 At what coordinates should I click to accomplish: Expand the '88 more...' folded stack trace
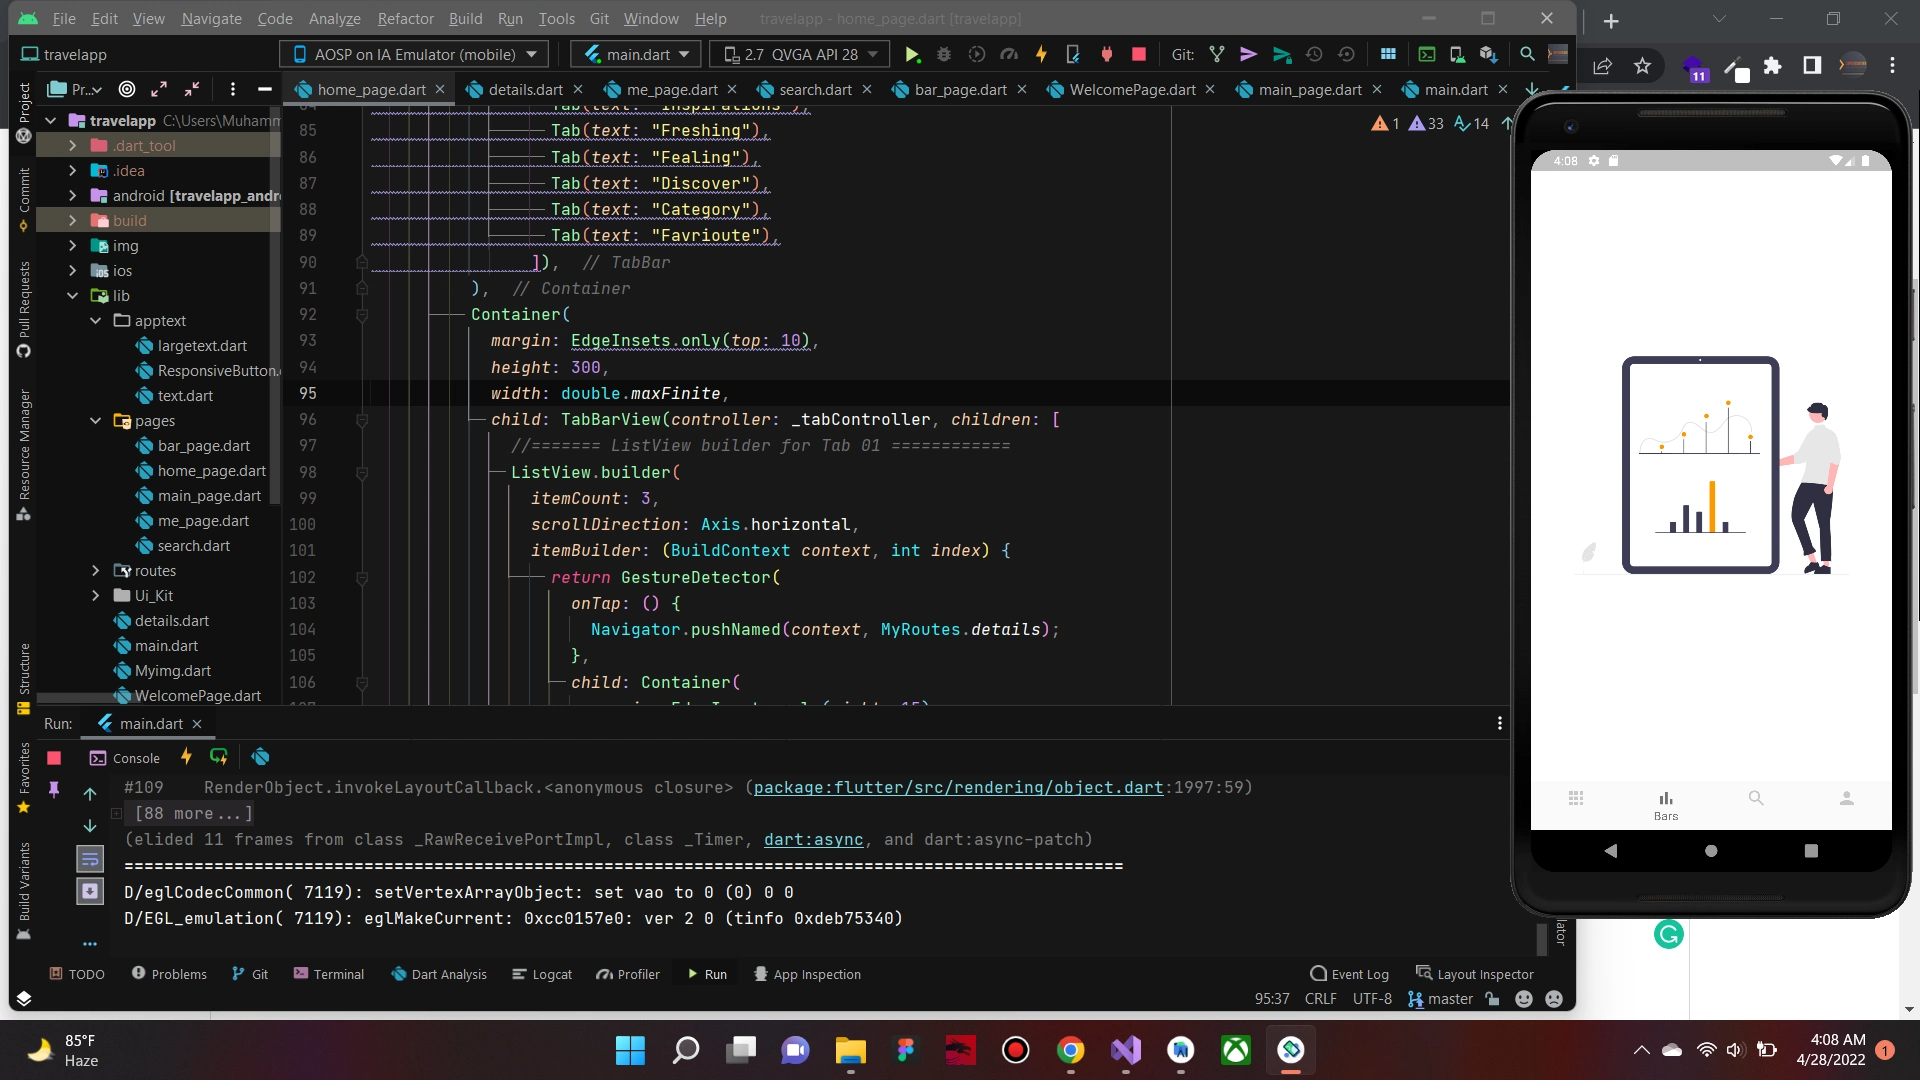pos(193,813)
